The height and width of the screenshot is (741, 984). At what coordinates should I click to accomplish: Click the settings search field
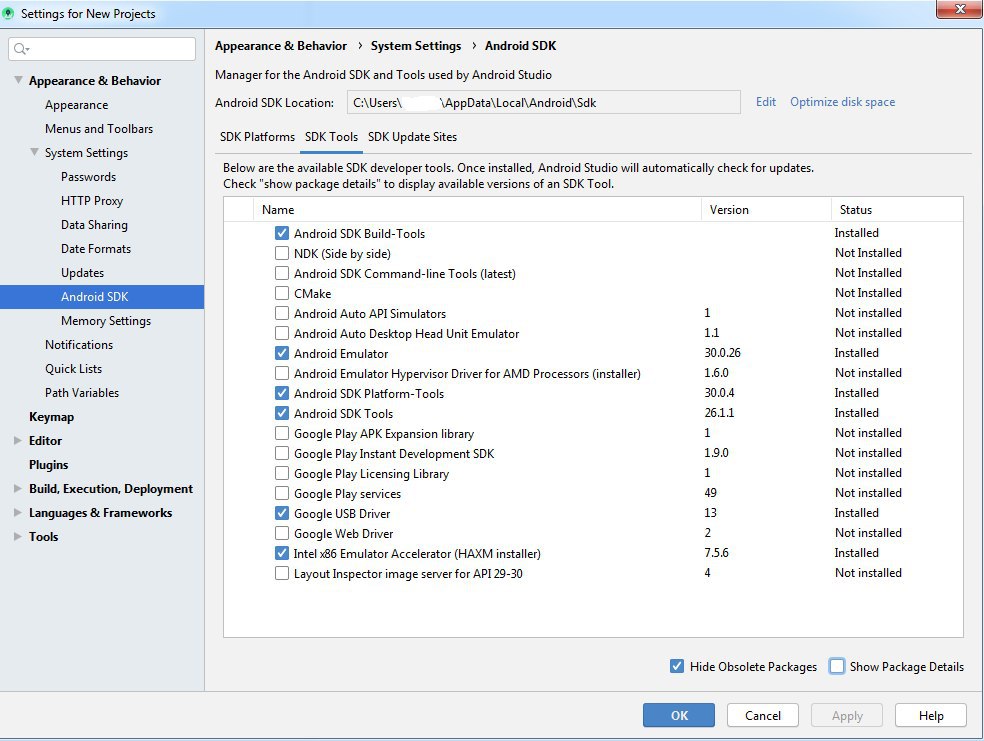pyautogui.click(x=102, y=49)
